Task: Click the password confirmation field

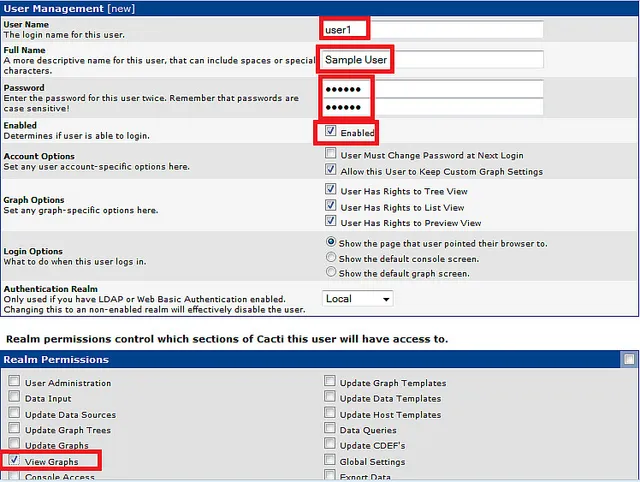Action: (432, 107)
